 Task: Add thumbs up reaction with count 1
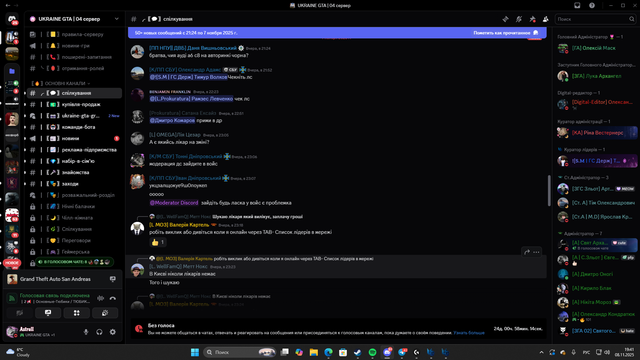click(x=158, y=242)
